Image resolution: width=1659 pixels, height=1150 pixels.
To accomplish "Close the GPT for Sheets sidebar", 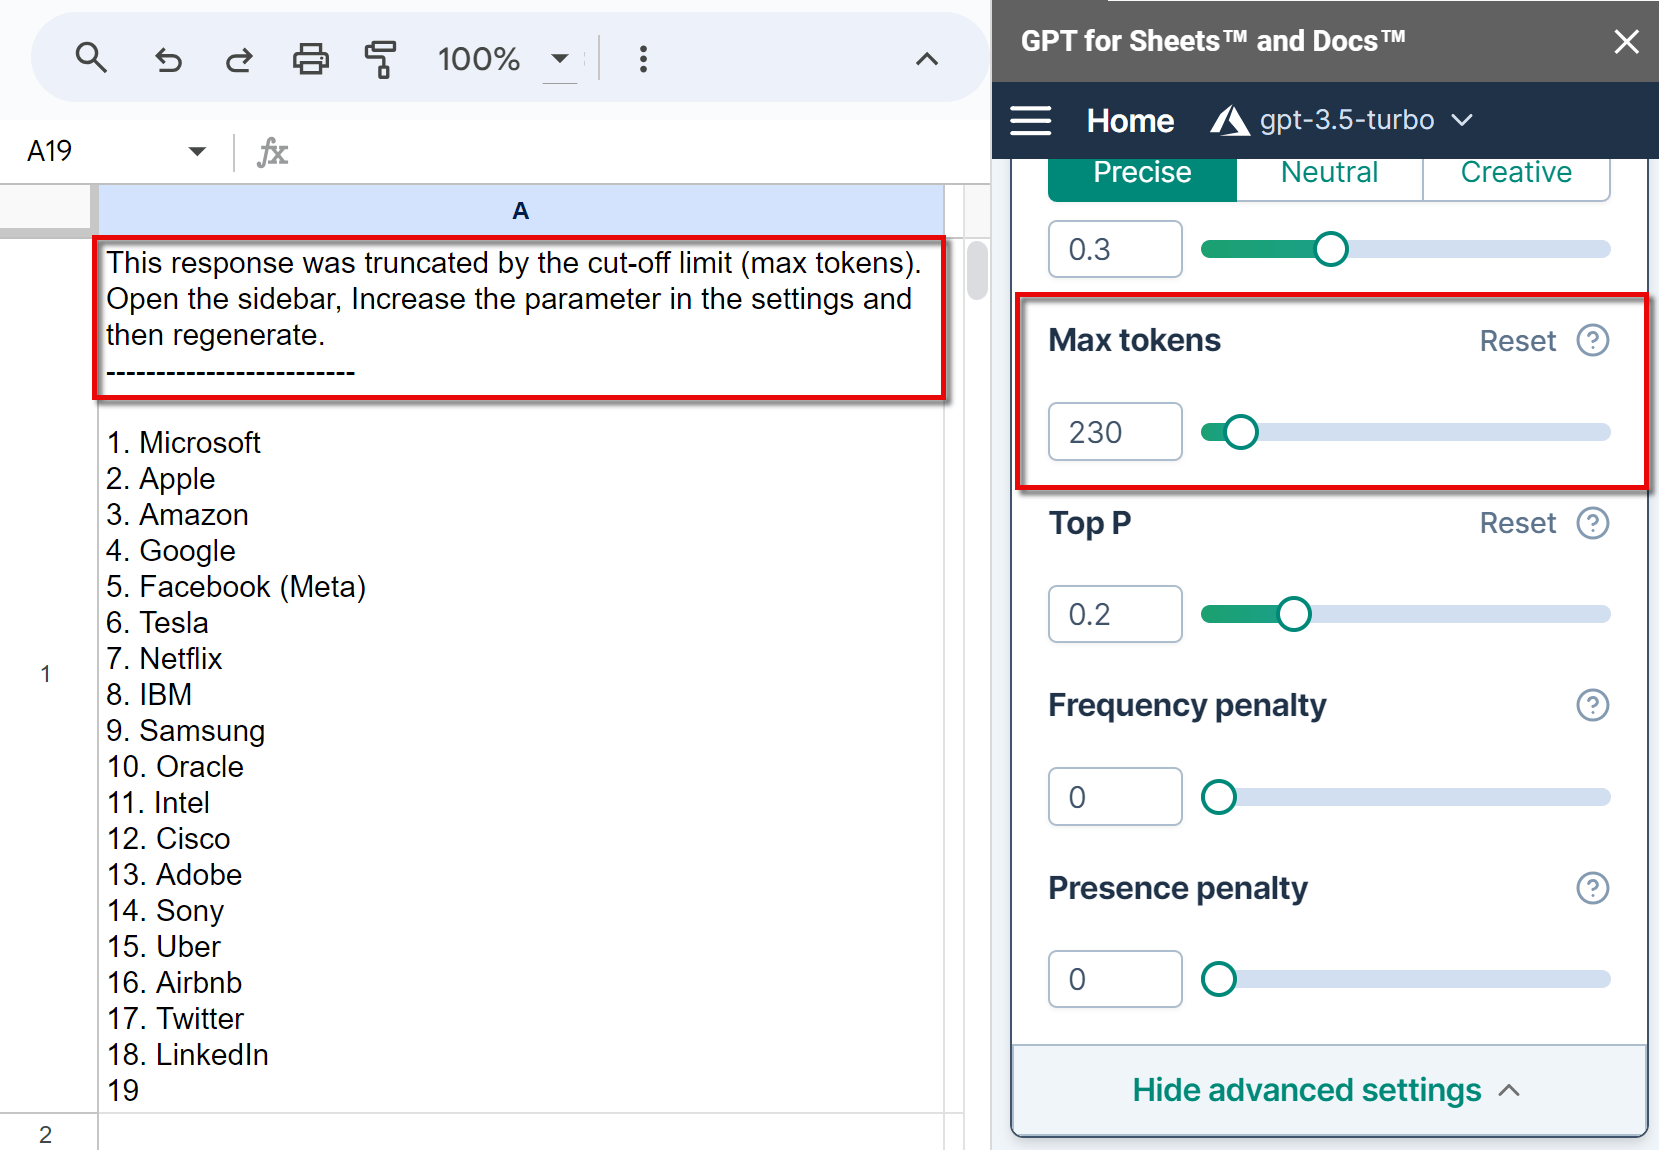I will (1627, 41).
